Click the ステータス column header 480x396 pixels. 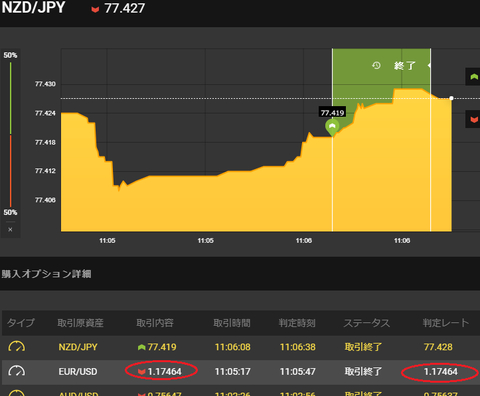367,323
